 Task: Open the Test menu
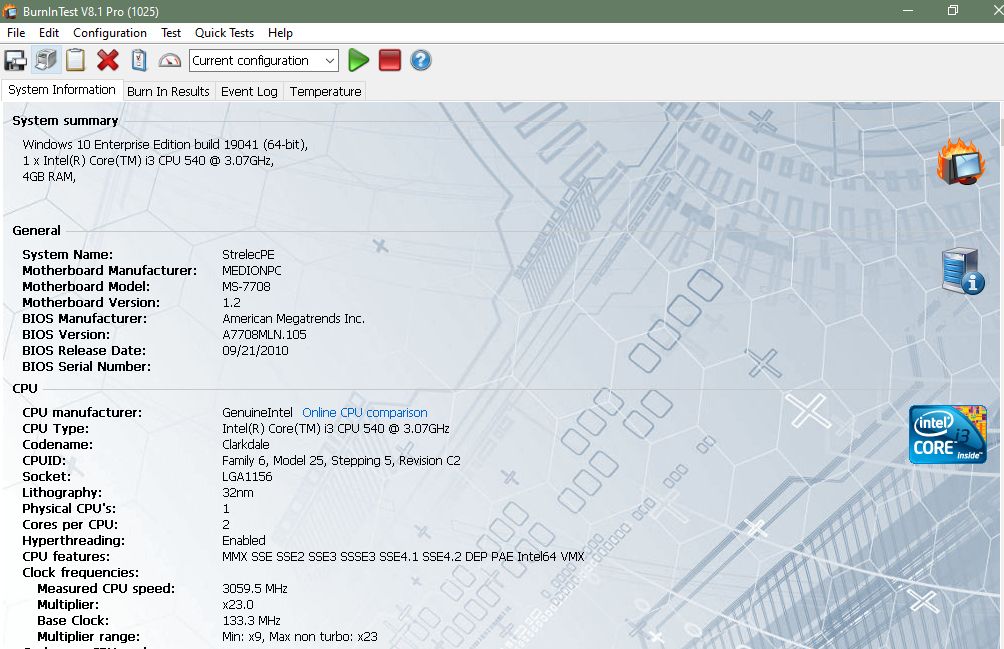(171, 33)
